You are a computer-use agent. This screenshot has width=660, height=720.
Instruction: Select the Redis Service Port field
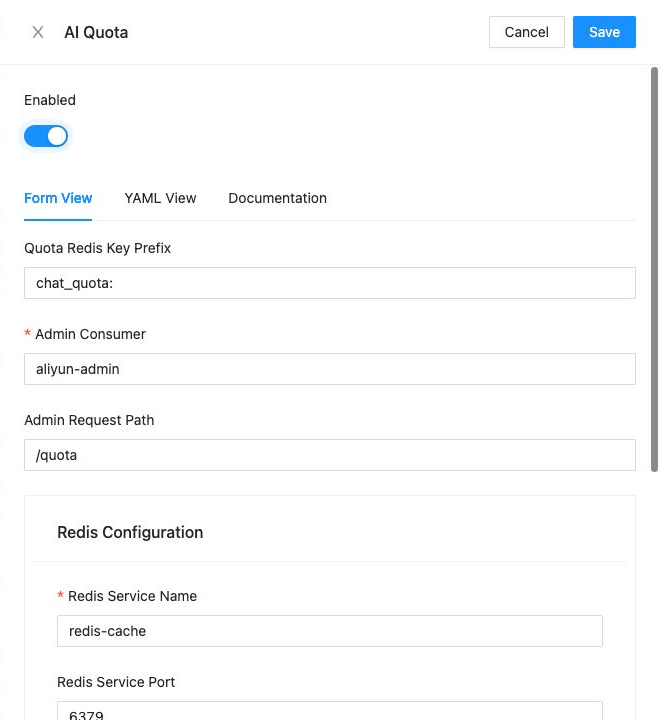click(330, 711)
